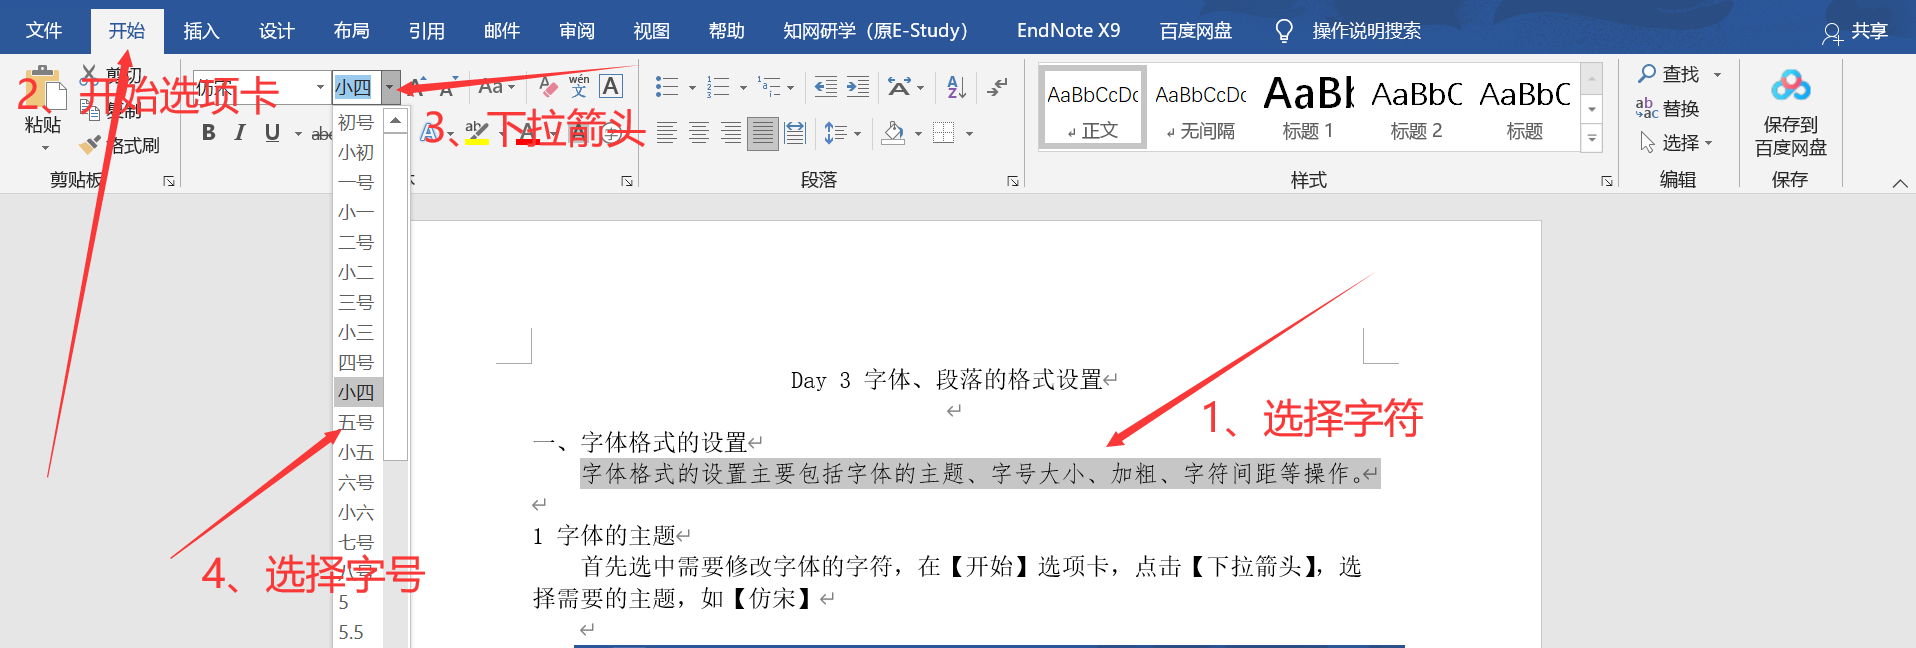
Task: Open the EndNote X9 tab
Action: (1068, 31)
